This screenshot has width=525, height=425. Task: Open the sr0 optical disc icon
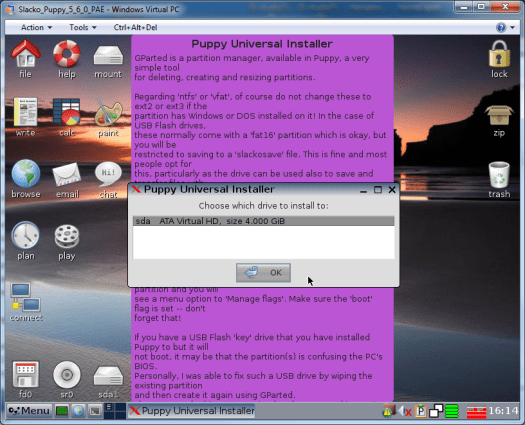[x=67, y=374]
